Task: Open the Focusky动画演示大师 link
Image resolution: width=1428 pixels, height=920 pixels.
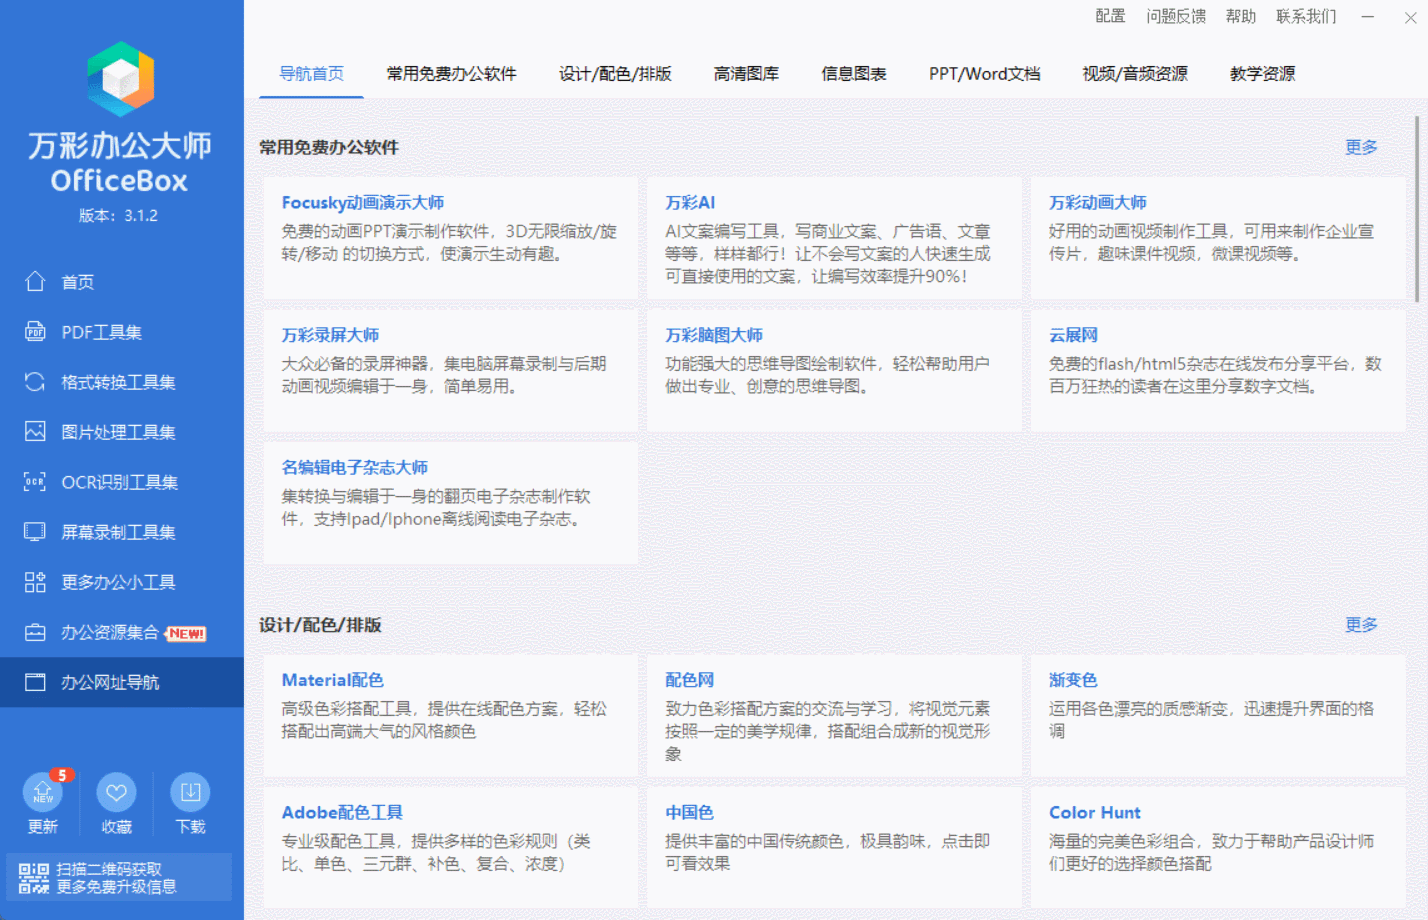Action: (x=363, y=202)
